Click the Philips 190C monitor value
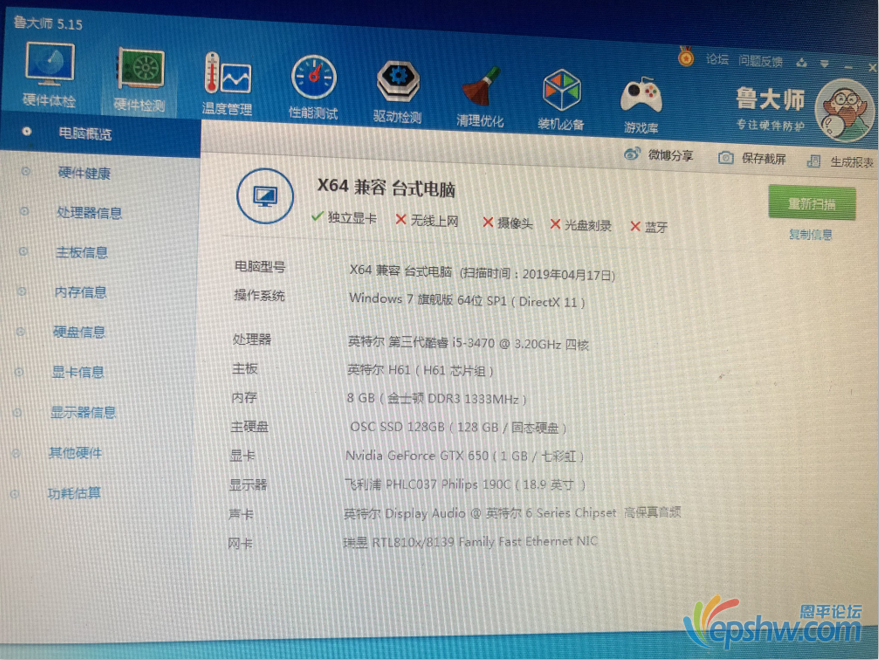Image resolution: width=879 pixels, height=660 pixels. pyautogui.click(x=465, y=484)
